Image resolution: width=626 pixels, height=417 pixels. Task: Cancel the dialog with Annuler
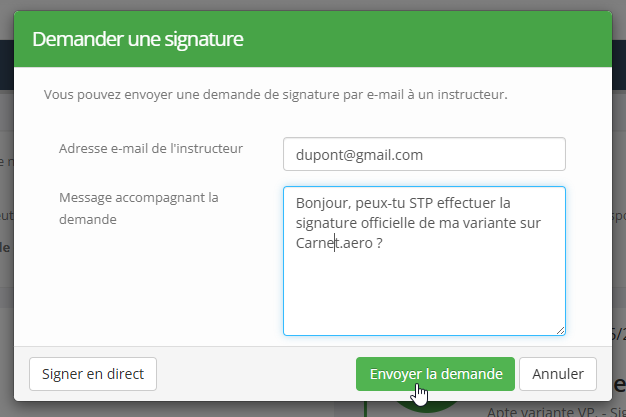coord(558,374)
